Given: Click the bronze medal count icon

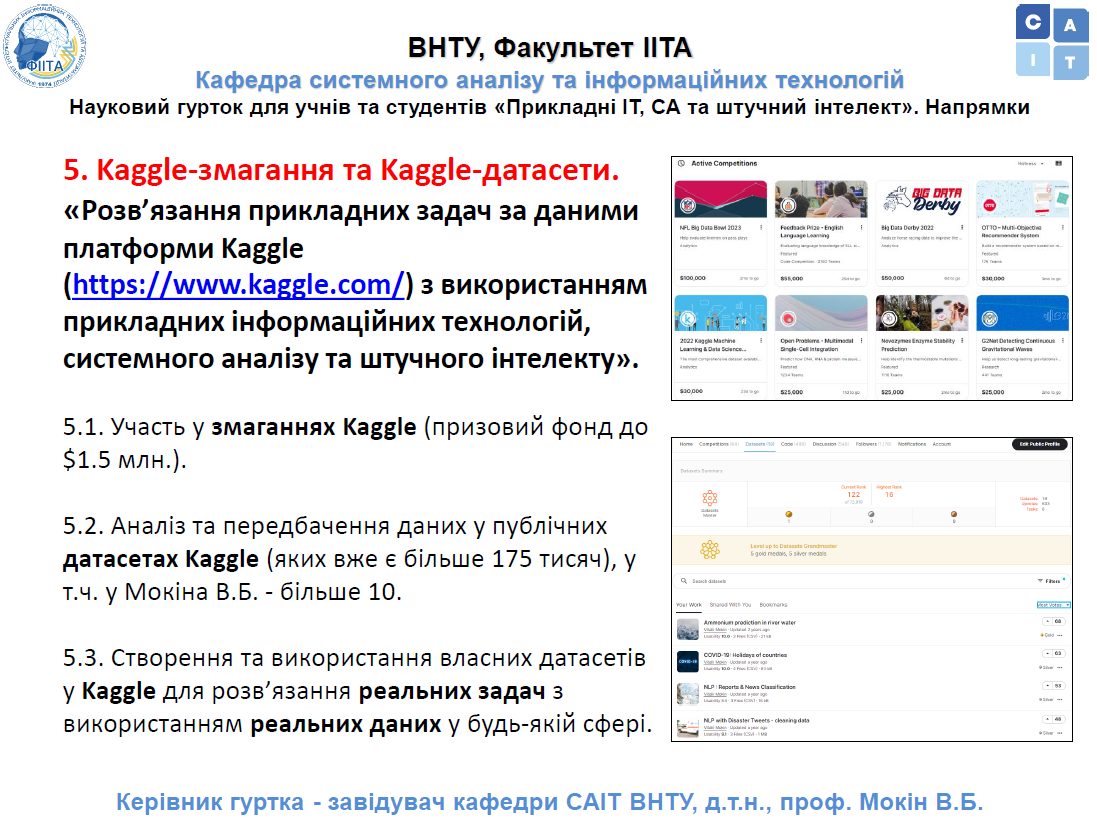Looking at the screenshot, I should pyautogui.click(x=954, y=514).
